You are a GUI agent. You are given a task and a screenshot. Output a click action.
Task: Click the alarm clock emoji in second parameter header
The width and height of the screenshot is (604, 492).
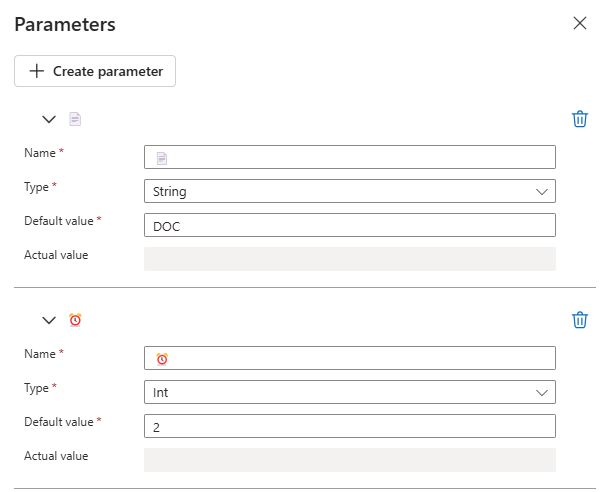75,320
